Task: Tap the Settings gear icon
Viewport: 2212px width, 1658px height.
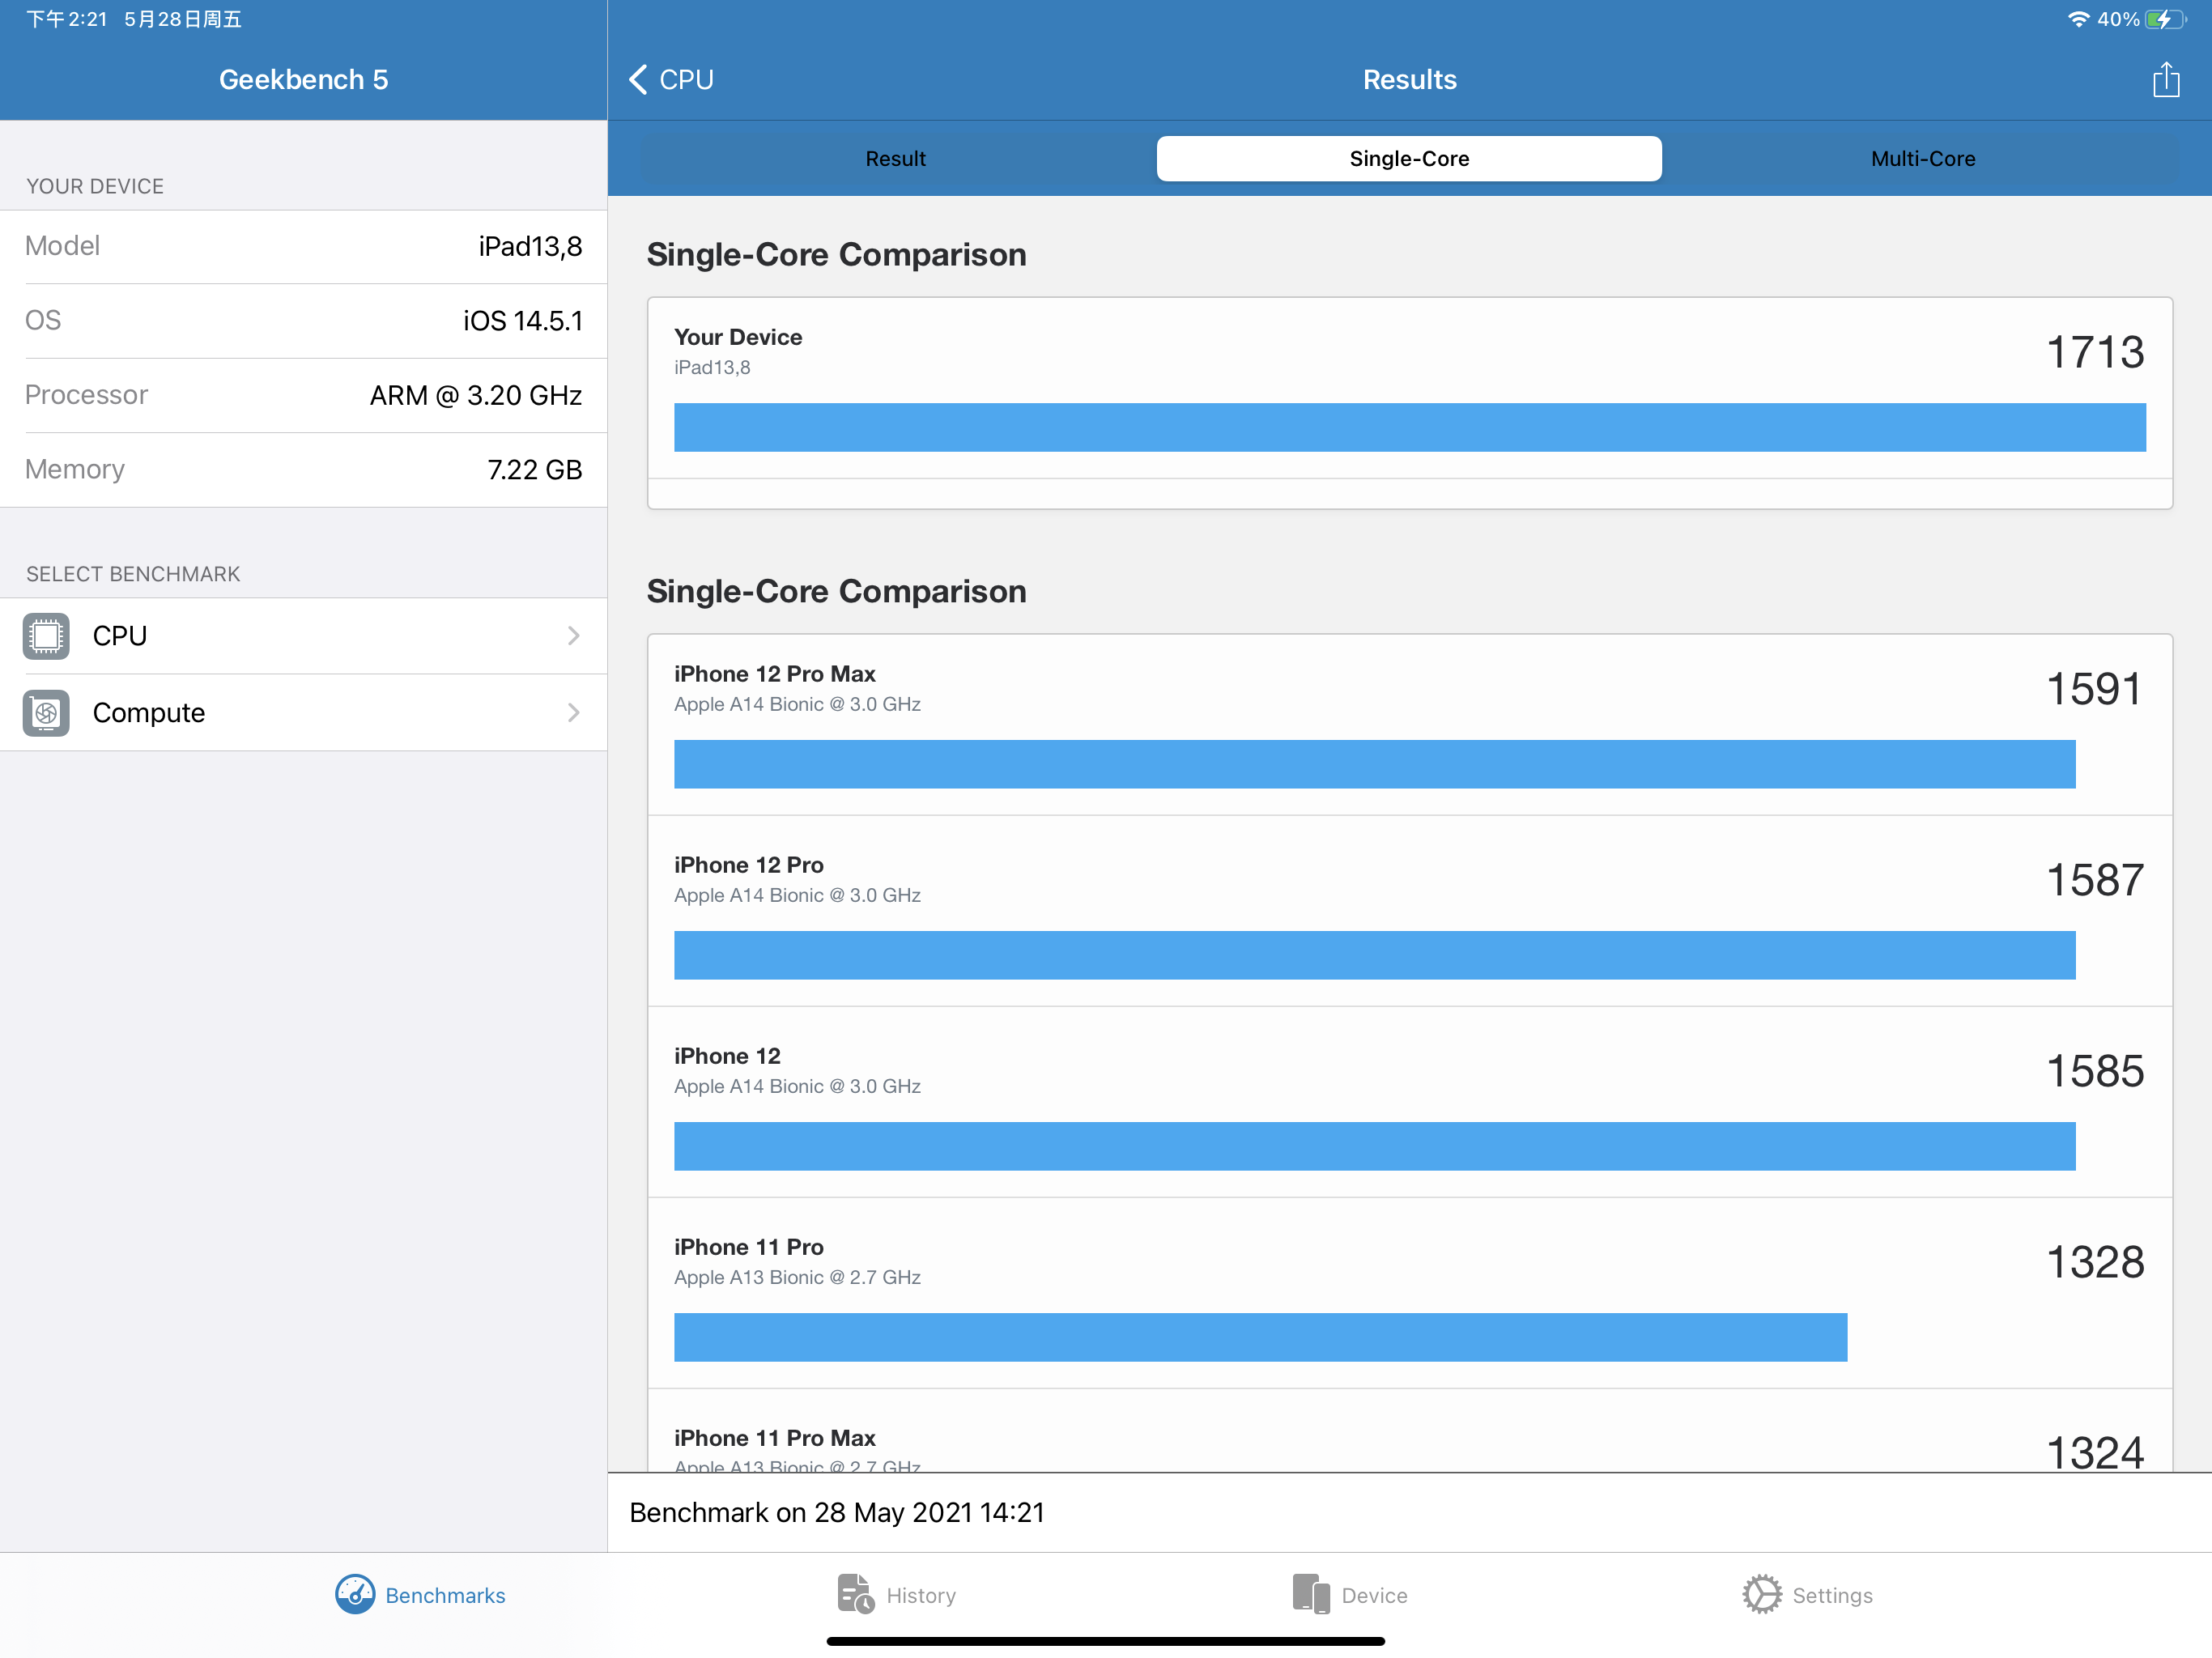Action: click(x=1762, y=1595)
